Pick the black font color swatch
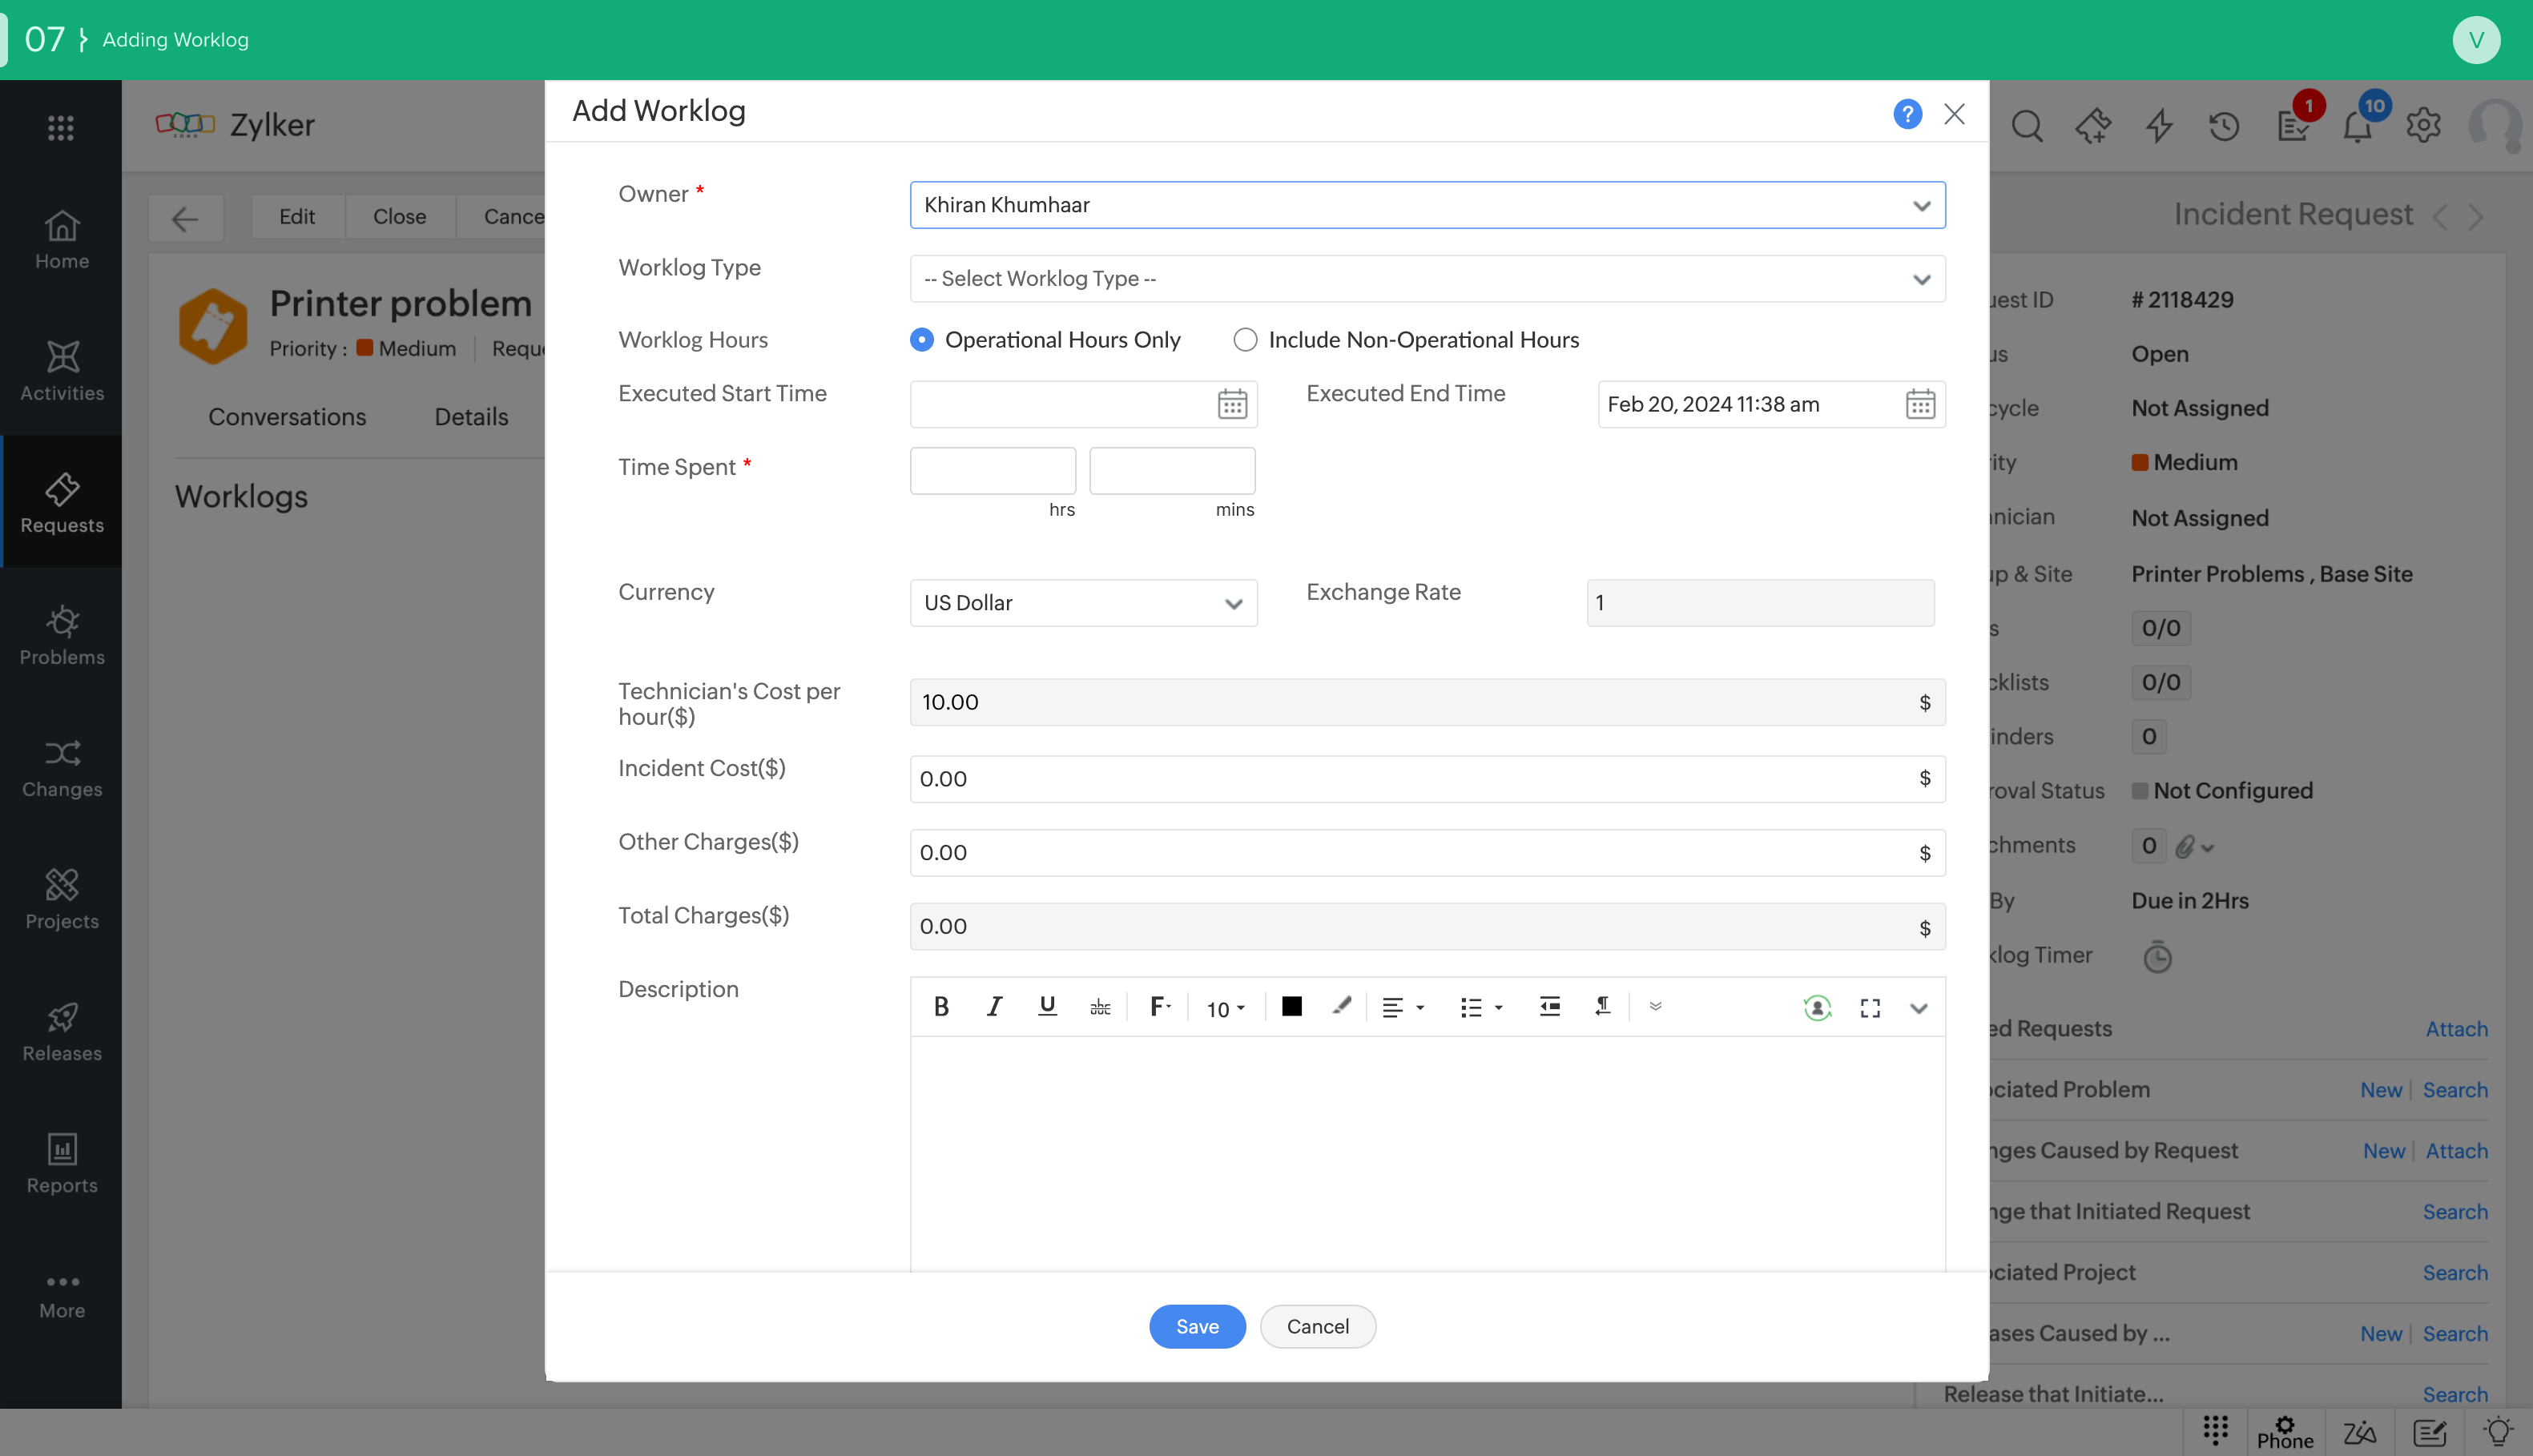This screenshot has width=2533, height=1456. click(x=1291, y=1007)
